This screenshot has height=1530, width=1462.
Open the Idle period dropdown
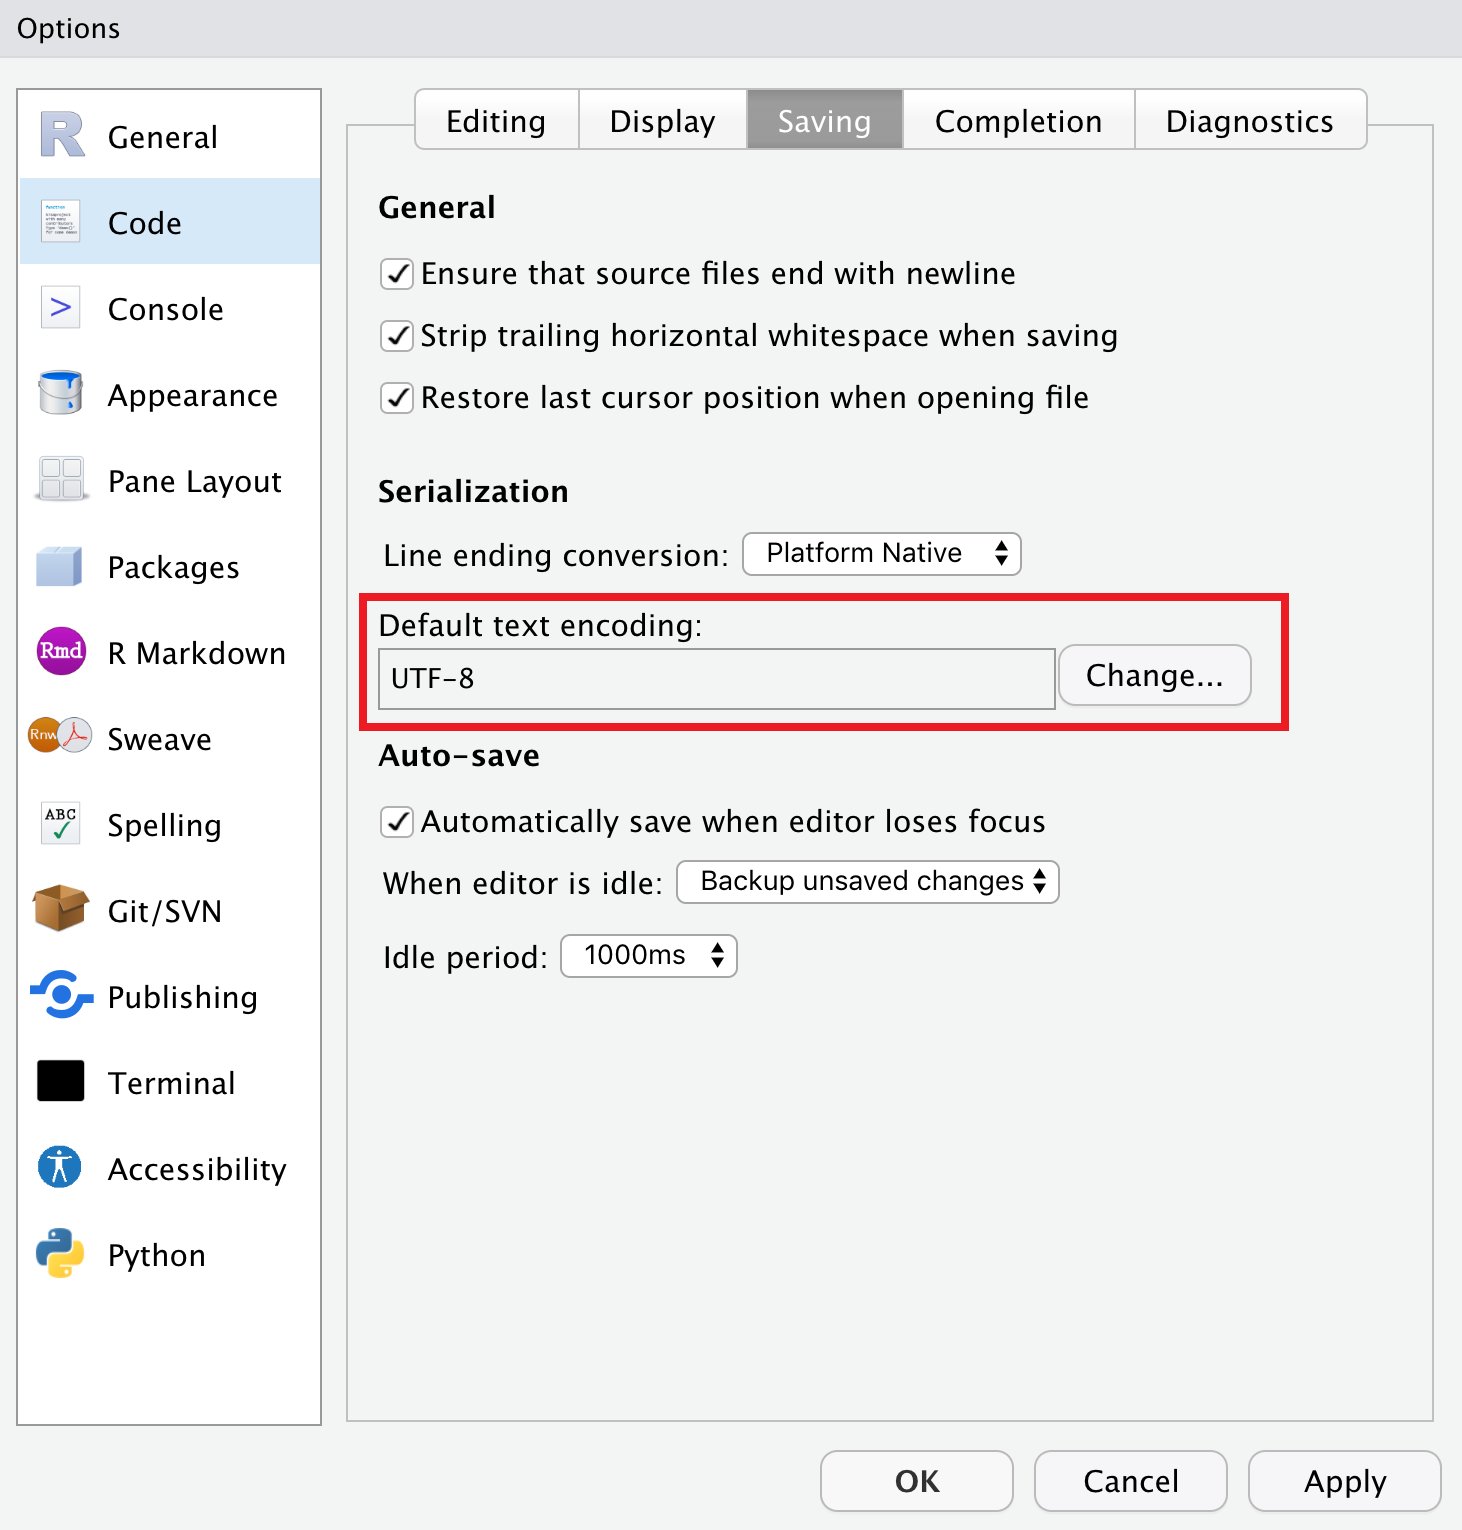click(648, 956)
